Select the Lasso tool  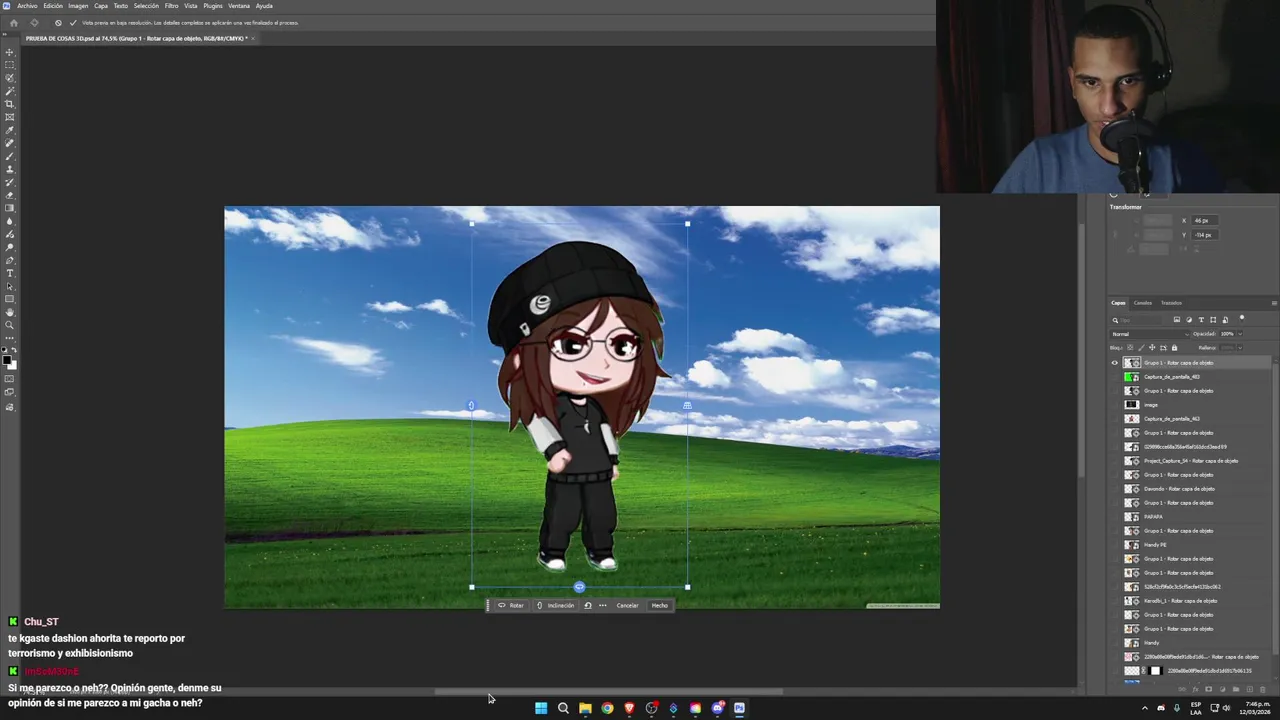point(10,78)
